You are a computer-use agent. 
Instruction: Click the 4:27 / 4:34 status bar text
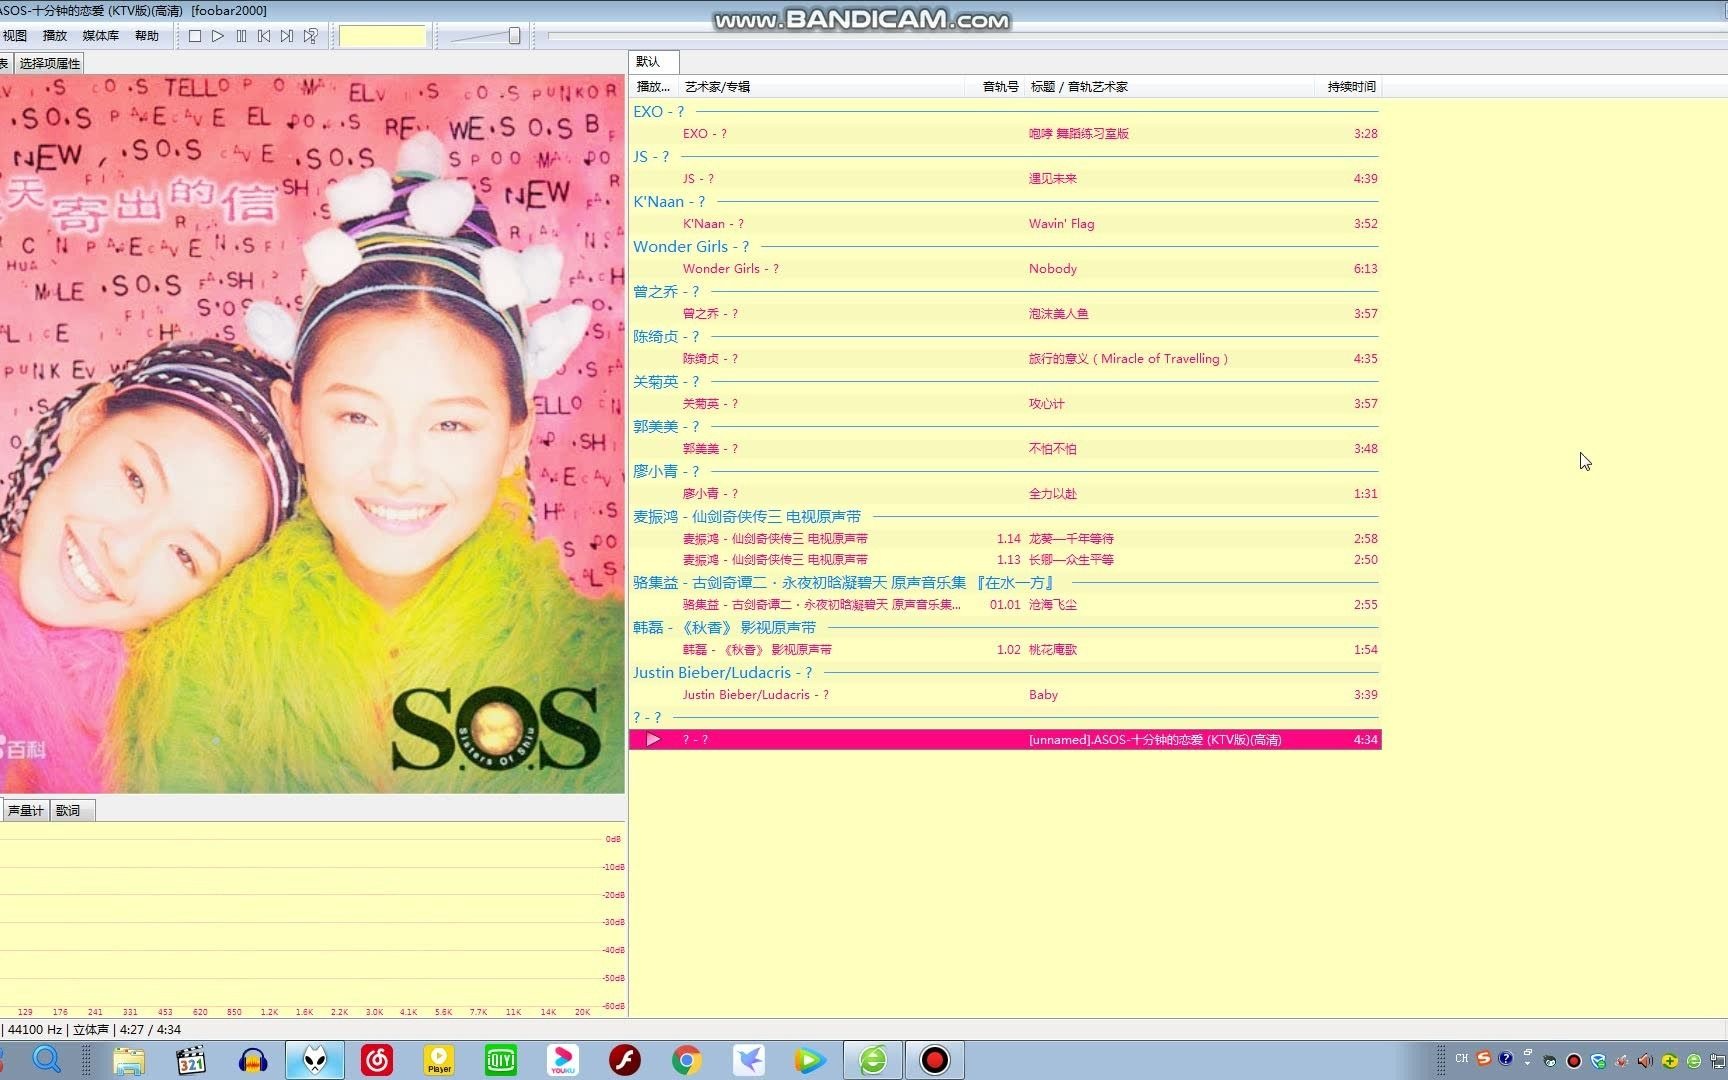(151, 1030)
